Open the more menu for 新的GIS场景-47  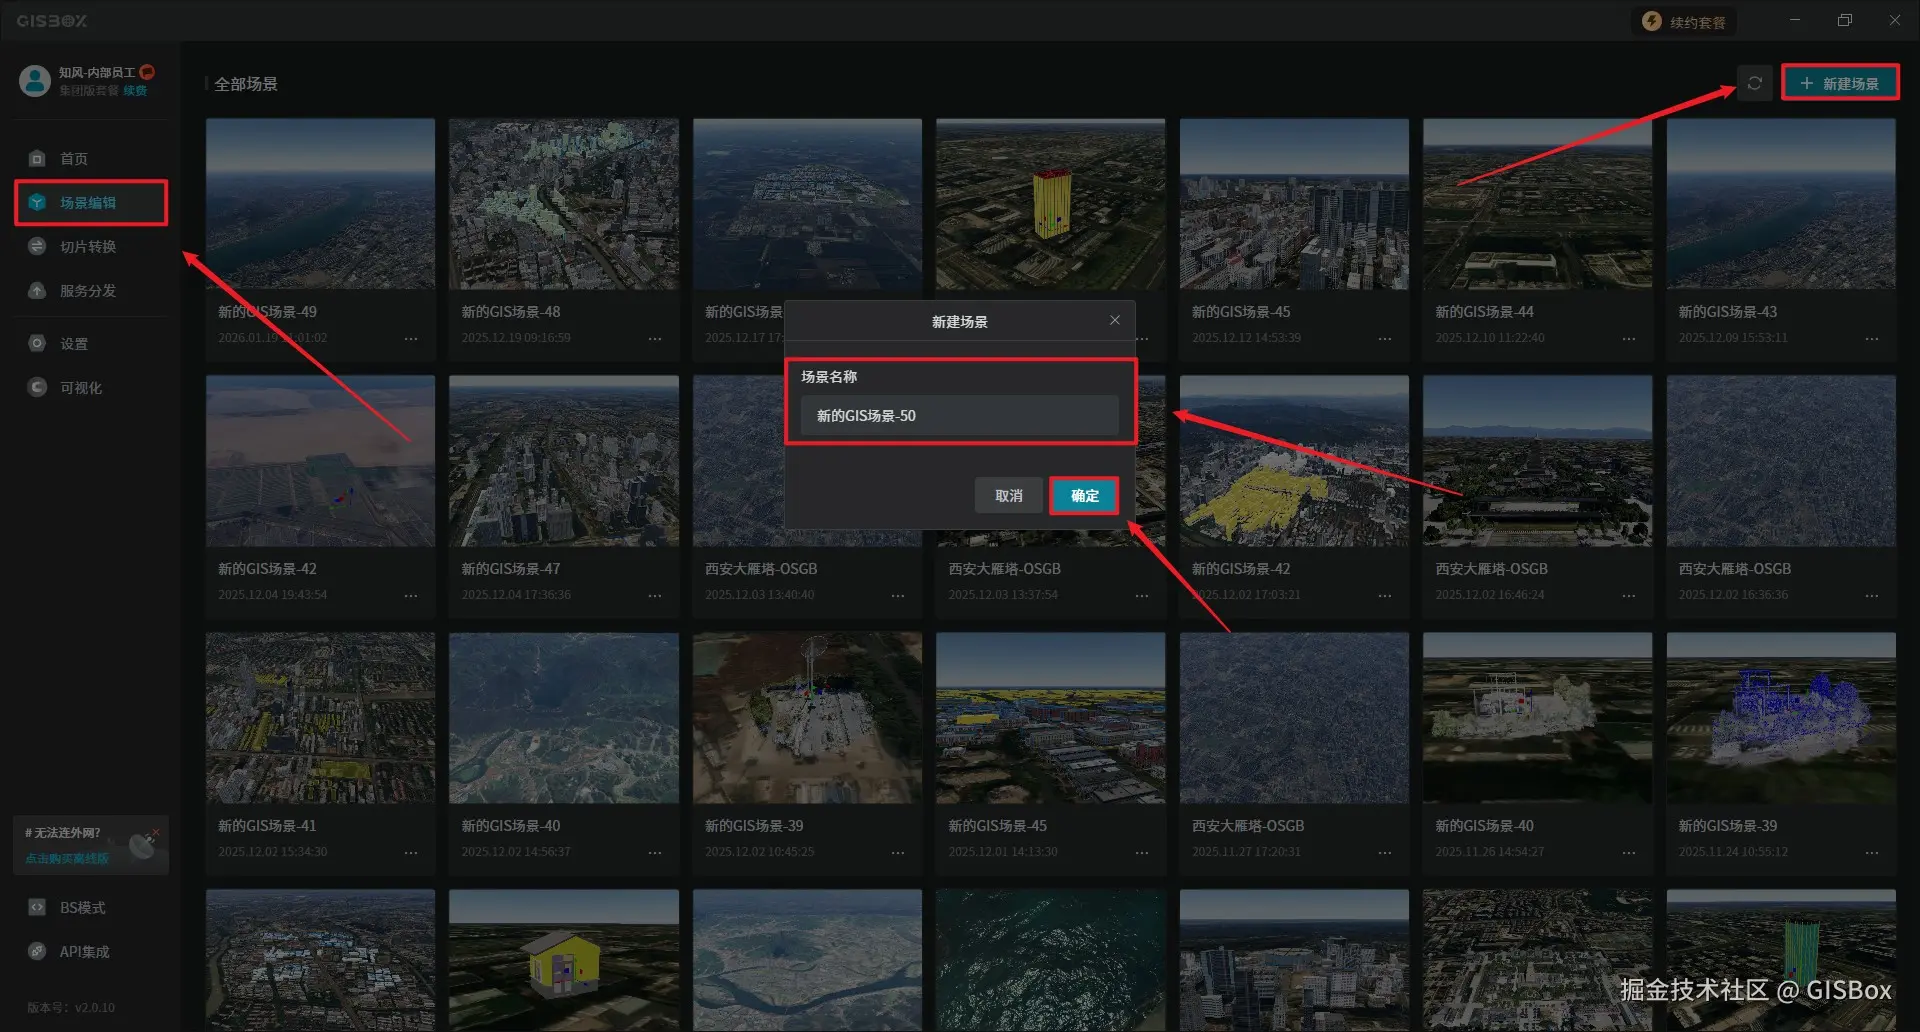click(655, 596)
